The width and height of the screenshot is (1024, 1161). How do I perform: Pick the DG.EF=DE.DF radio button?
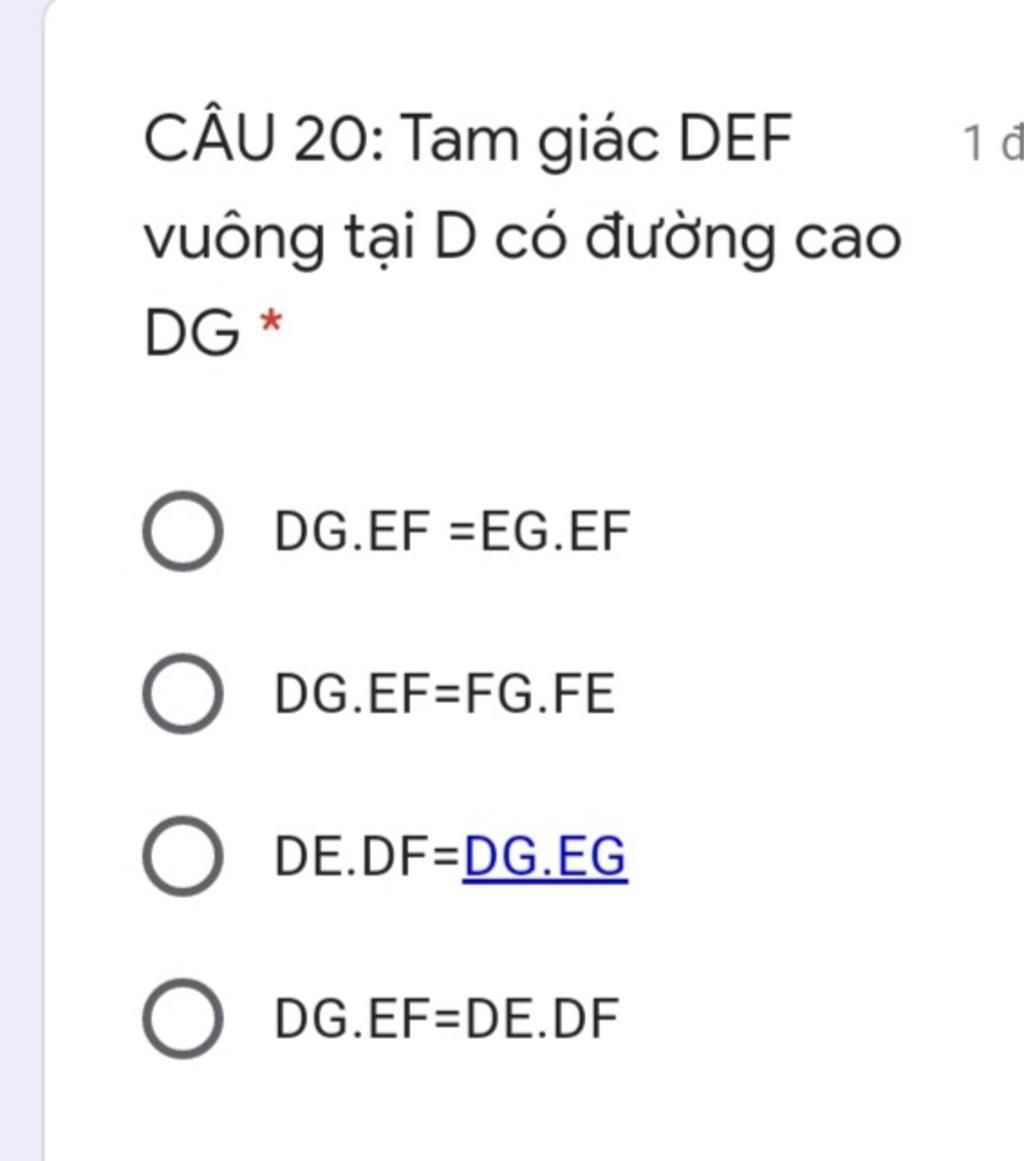point(182,1019)
